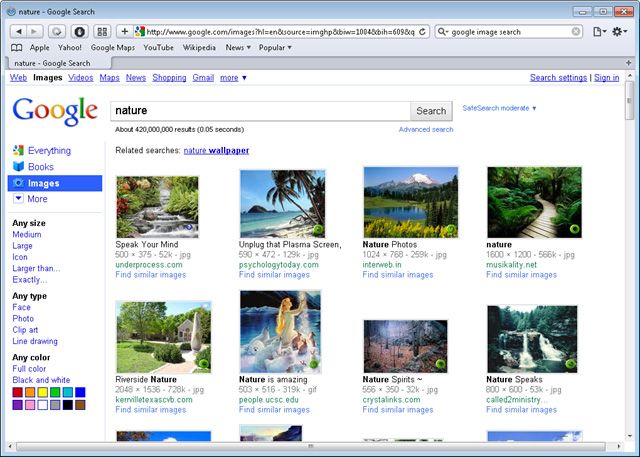Open Search settings link
The height and width of the screenshot is (457, 640).
[x=558, y=78]
